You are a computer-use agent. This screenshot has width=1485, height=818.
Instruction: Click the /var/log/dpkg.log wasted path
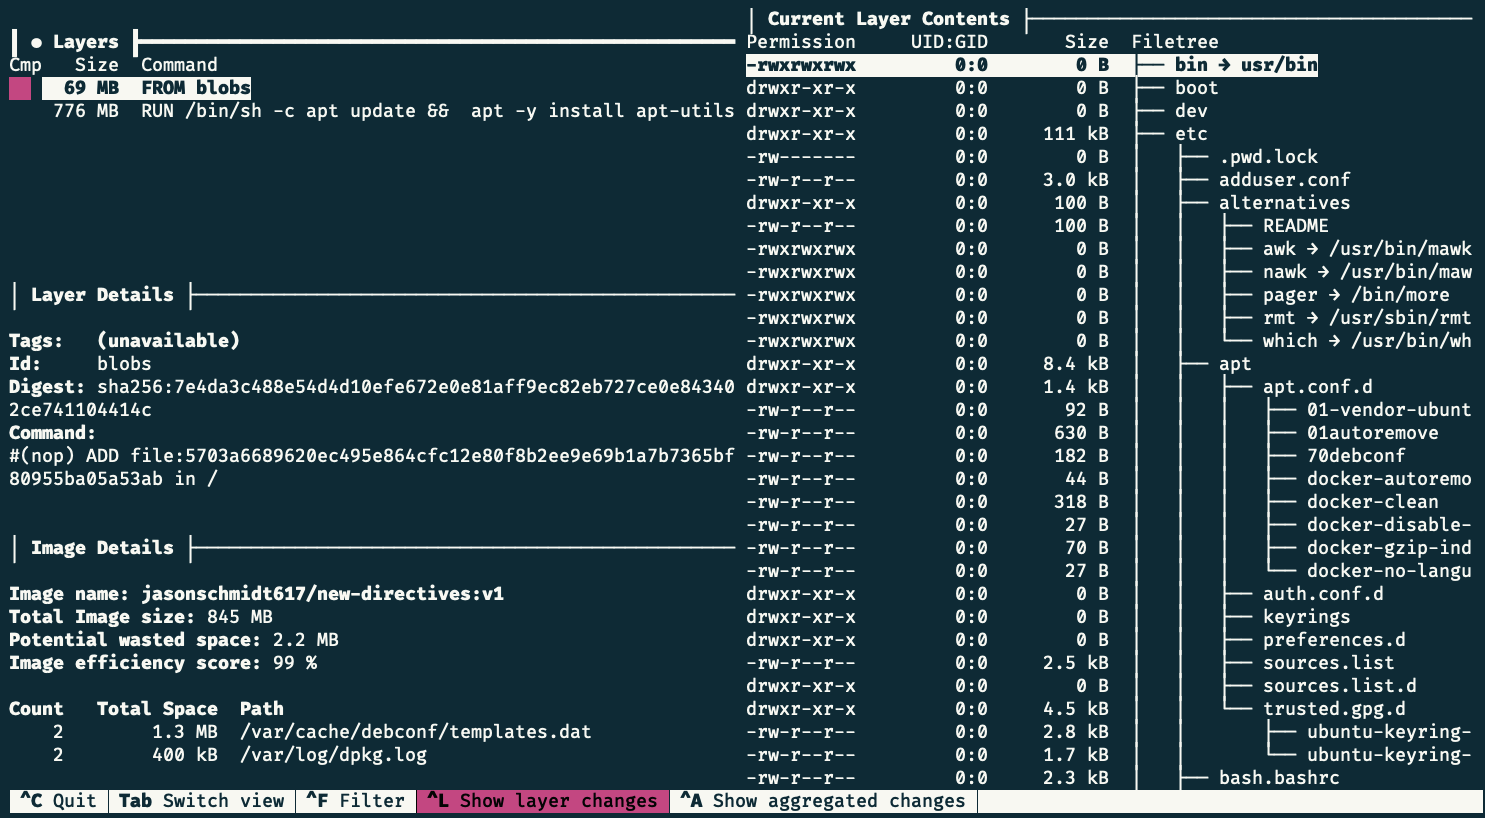[x=333, y=755]
